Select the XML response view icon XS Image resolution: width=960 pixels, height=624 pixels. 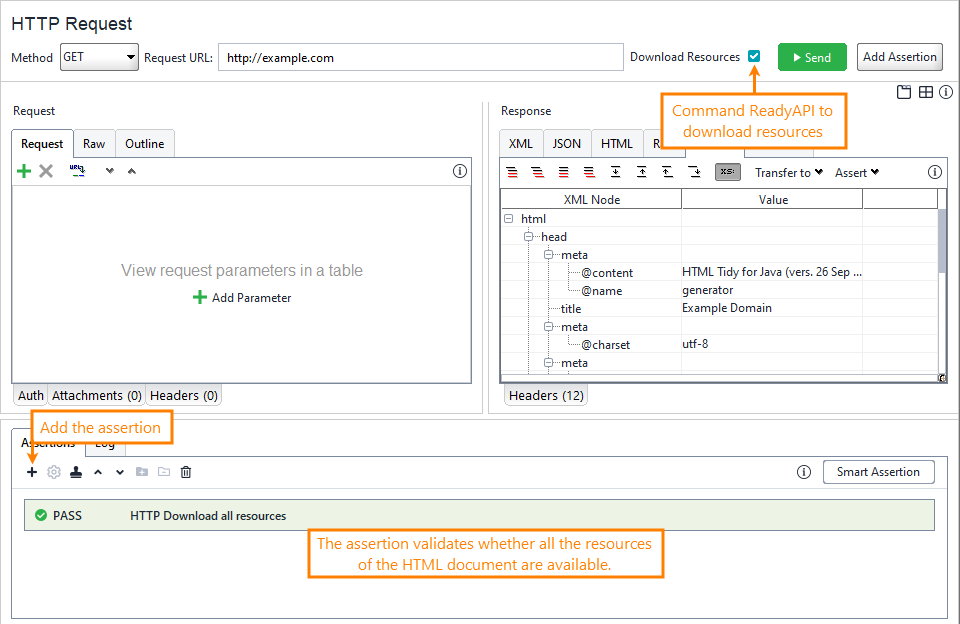pyautogui.click(x=728, y=172)
